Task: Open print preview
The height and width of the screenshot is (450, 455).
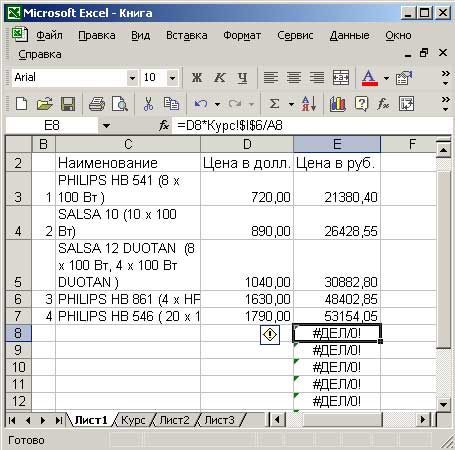Action: click(x=120, y=104)
